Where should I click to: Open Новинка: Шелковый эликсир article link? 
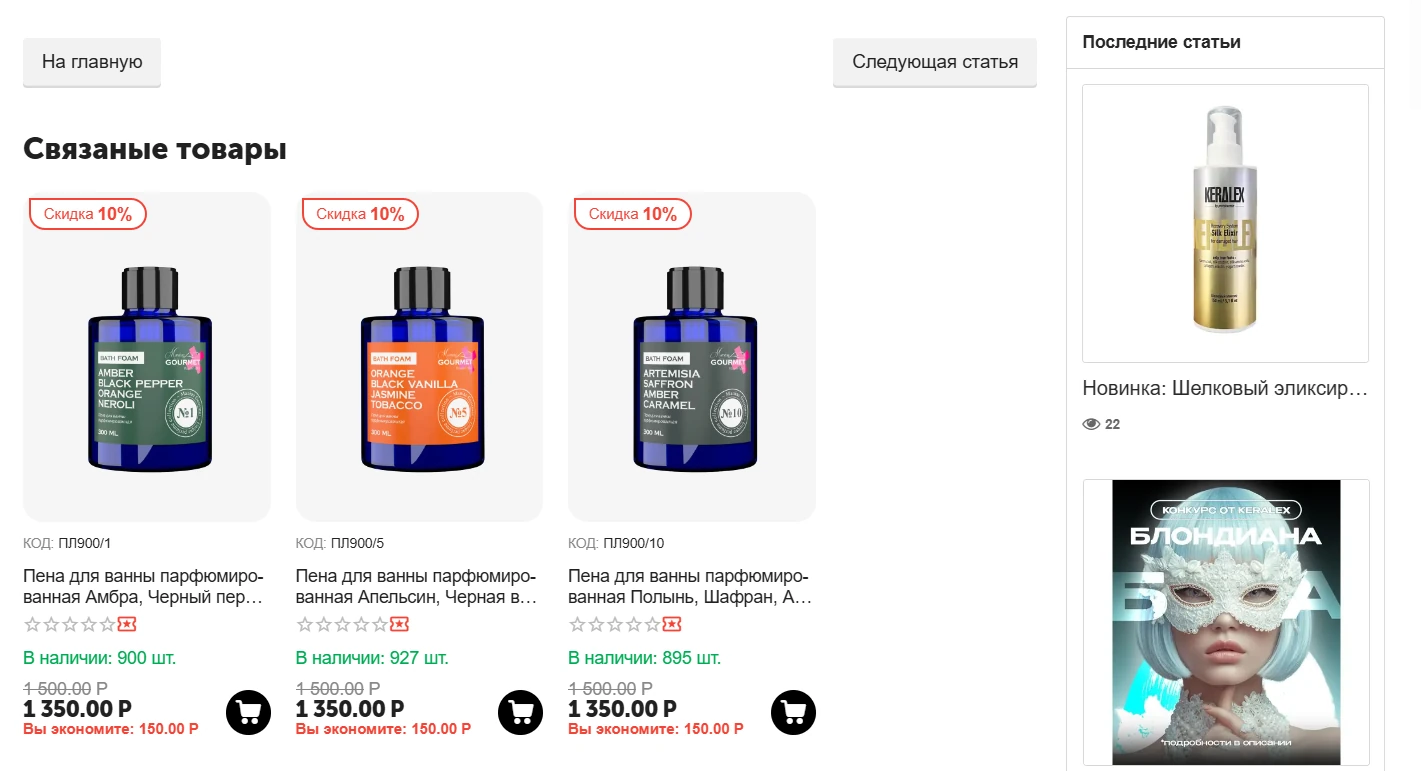(x=1224, y=388)
